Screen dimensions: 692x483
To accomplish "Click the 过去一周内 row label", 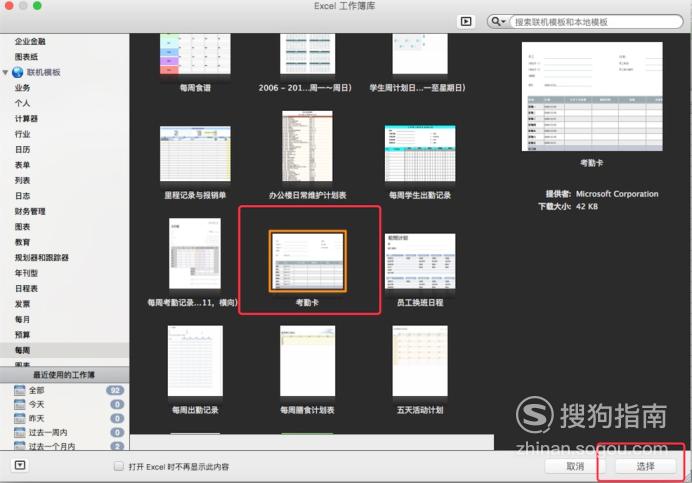I will 48,432.
